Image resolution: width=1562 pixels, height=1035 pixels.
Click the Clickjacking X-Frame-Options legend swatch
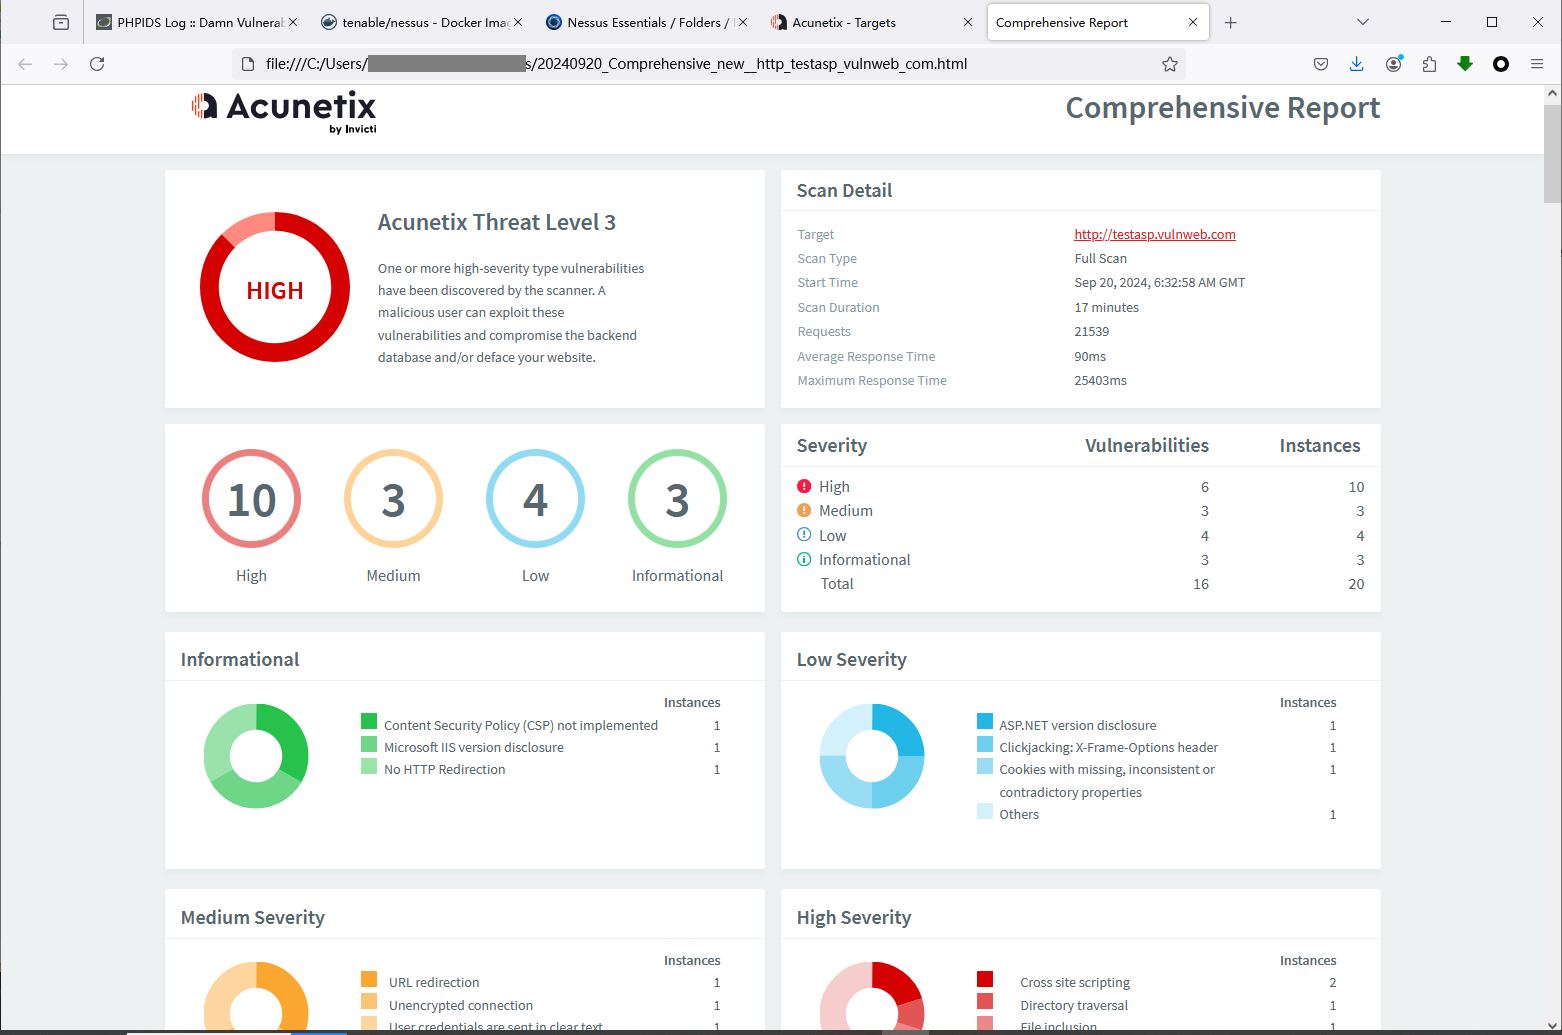click(x=985, y=744)
